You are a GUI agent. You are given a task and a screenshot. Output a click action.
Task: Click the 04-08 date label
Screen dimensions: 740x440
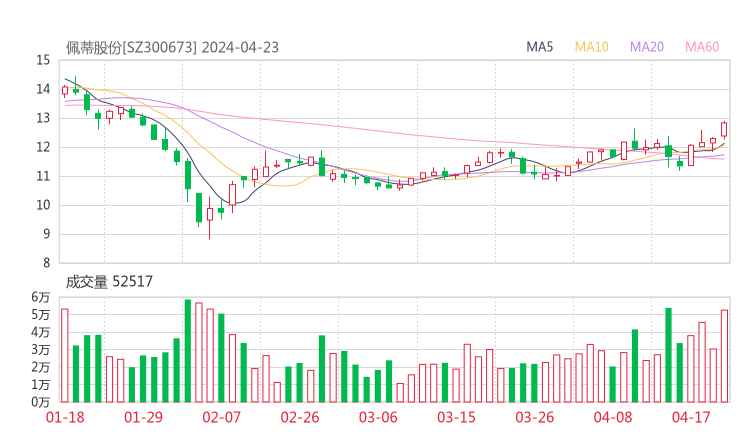point(613,417)
